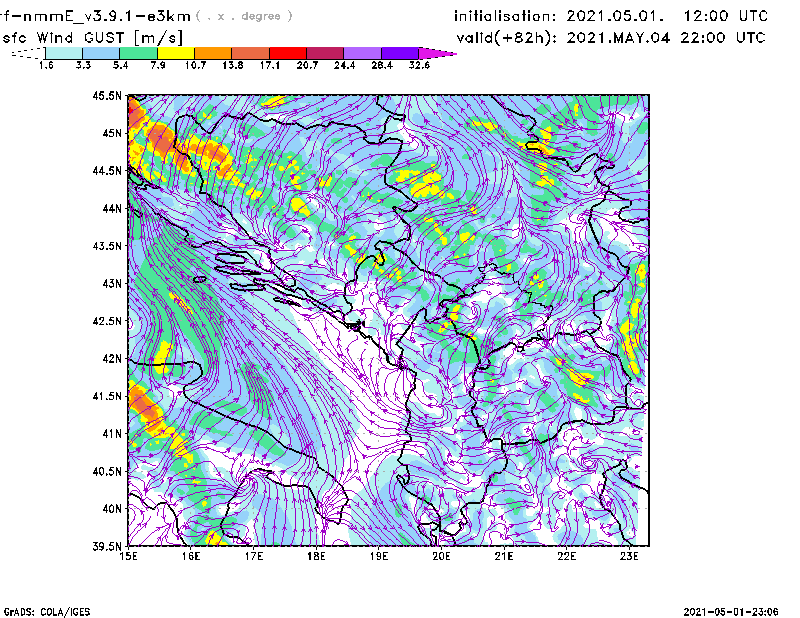The image size is (800, 618).
Task: Click the white dashed arrow at the legend start
Action: pos(28,53)
